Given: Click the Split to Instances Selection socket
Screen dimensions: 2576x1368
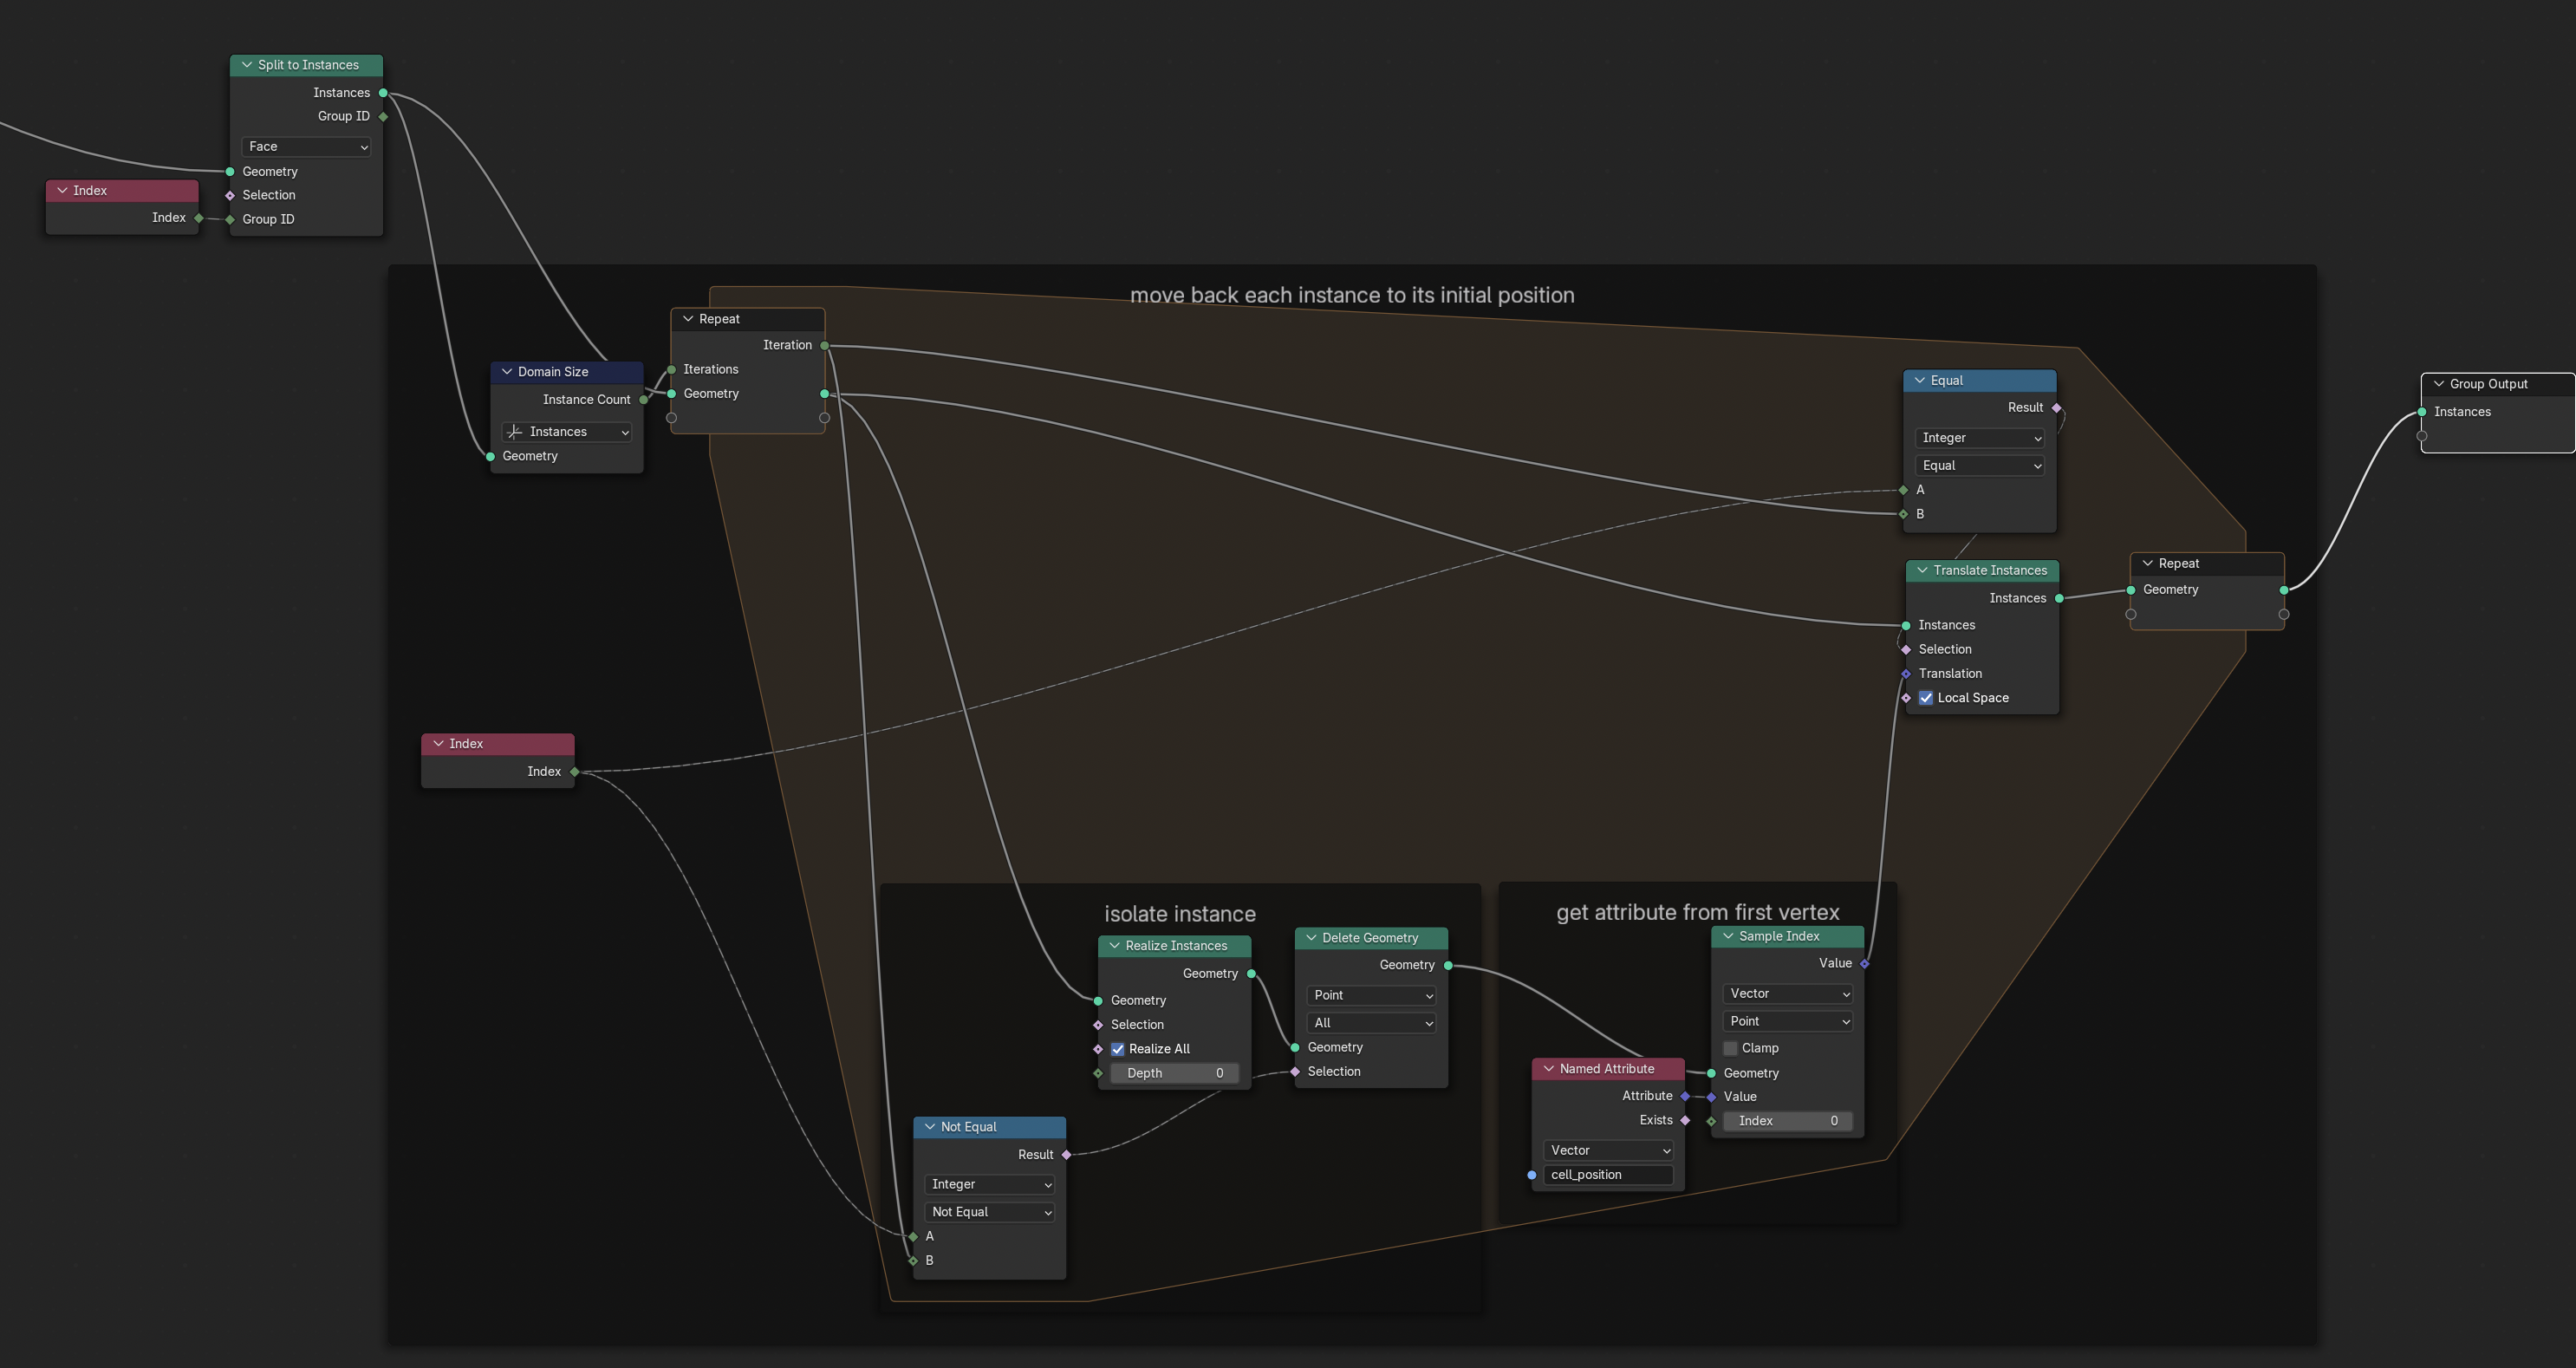Looking at the screenshot, I should [x=230, y=196].
